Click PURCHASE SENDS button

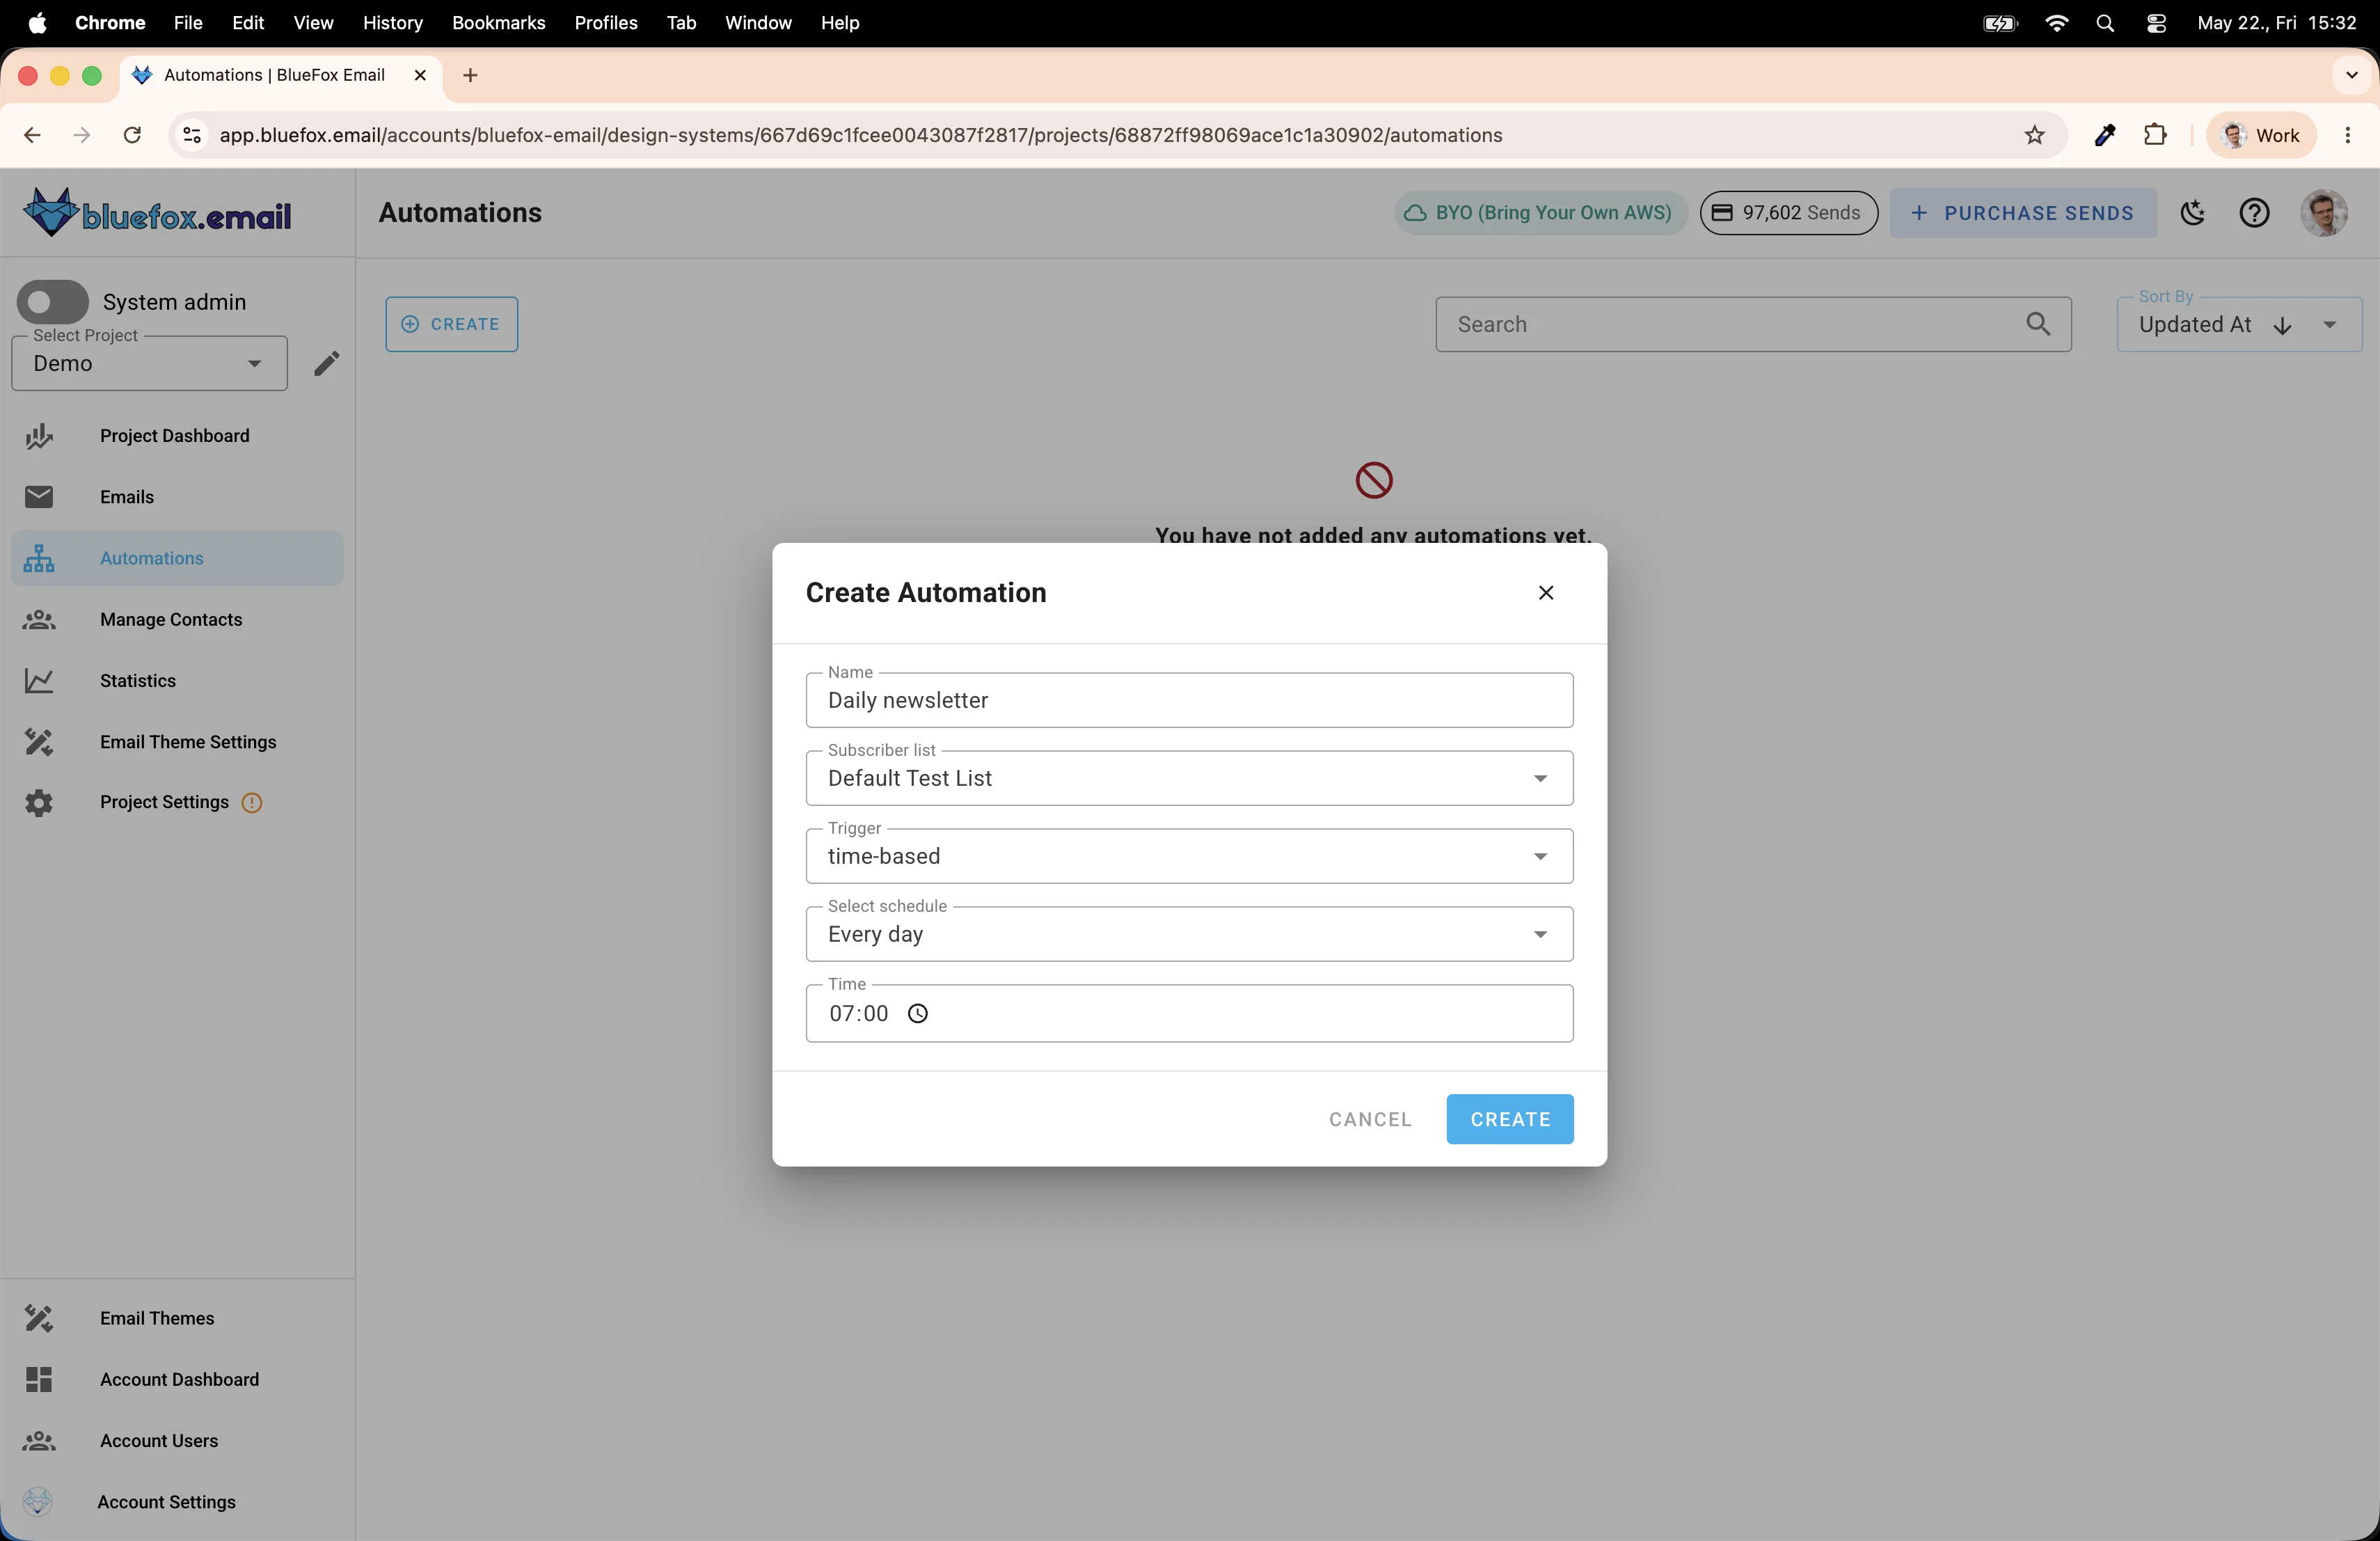pyautogui.click(x=2023, y=213)
